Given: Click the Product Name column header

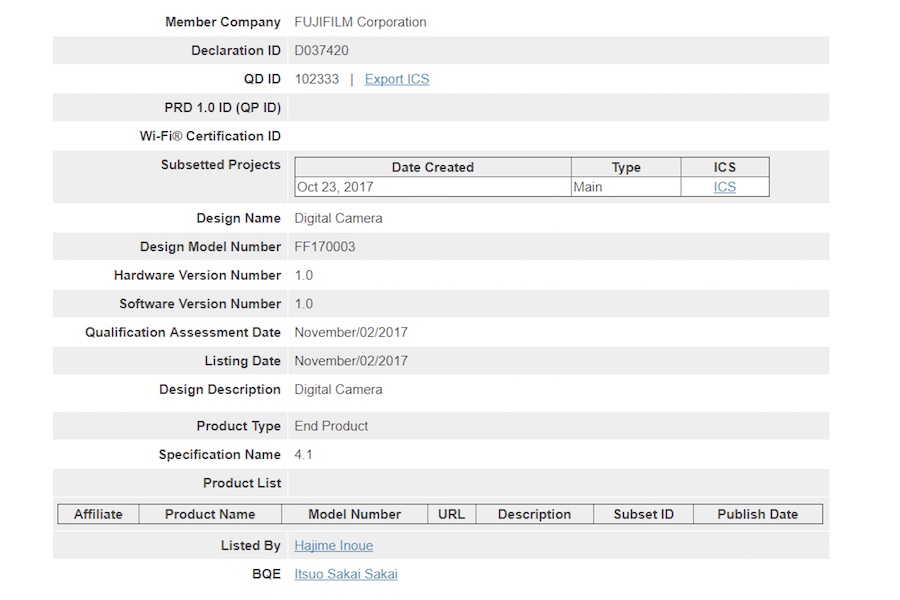Looking at the screenshot, I should (210, 514).
